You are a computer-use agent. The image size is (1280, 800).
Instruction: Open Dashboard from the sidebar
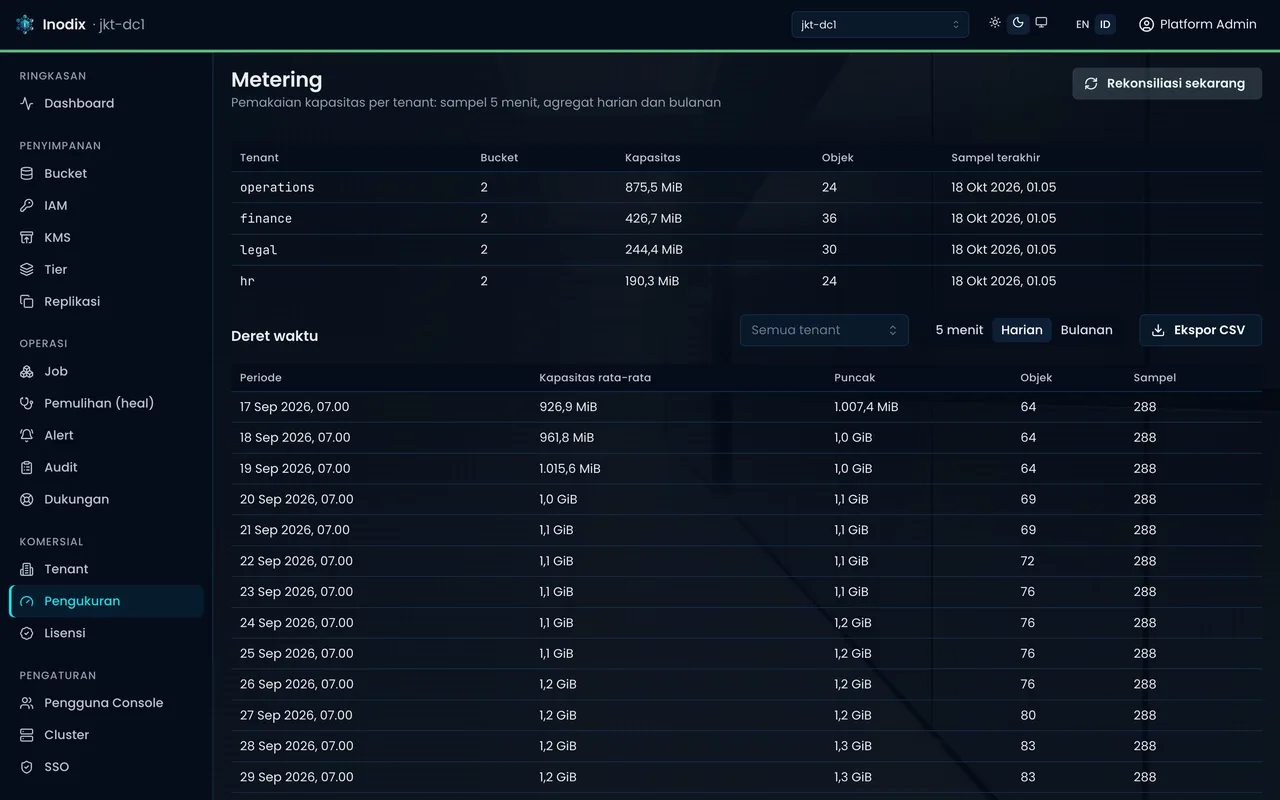click(106, 103)
